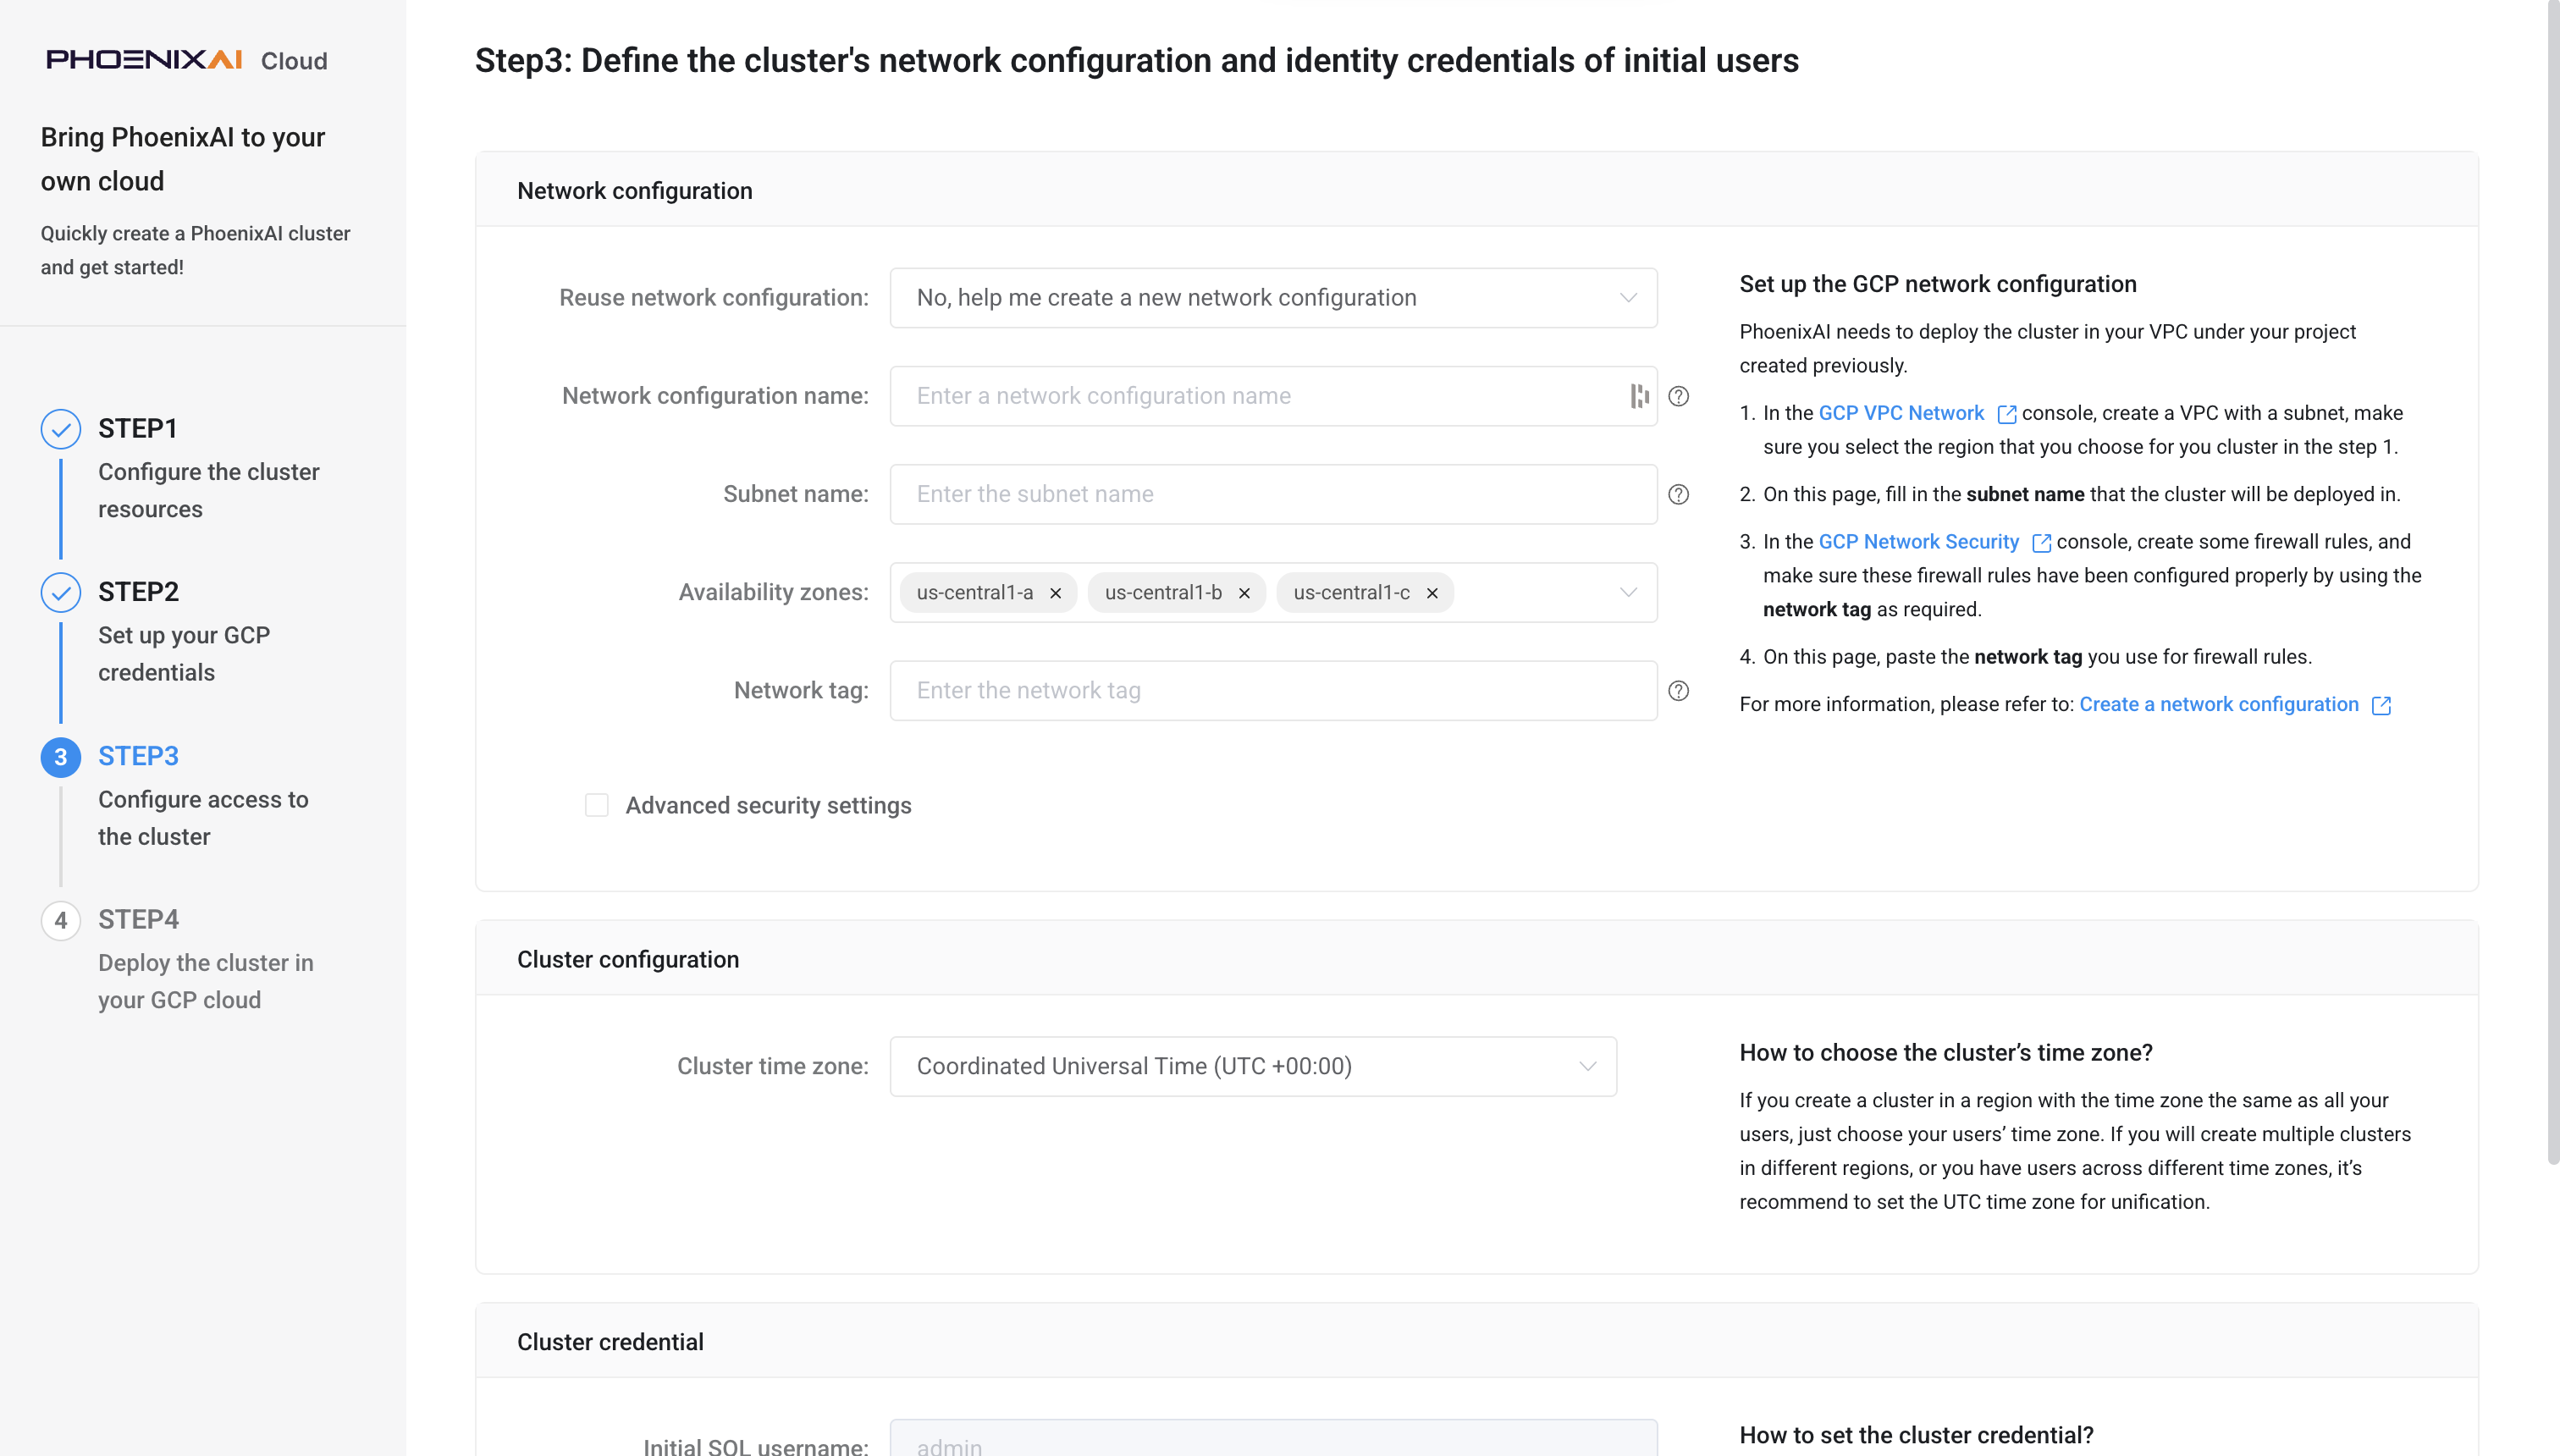Screen dimensions: 2560x1456
Task: Open the Reuse network configuration dropdown
Action: click(x=1273, y=298)
